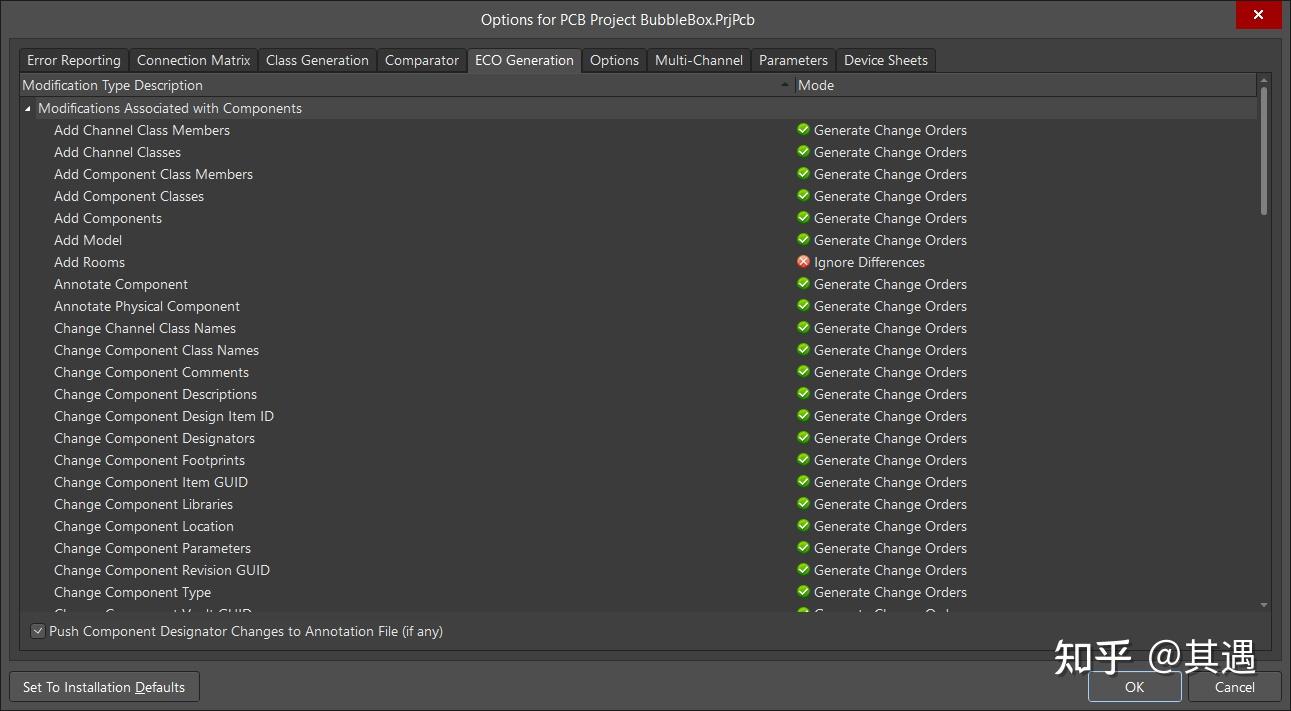Click Set To Installation Defaults button
The width and height of the screenshot is (1291, 711).
click(104, 687)
